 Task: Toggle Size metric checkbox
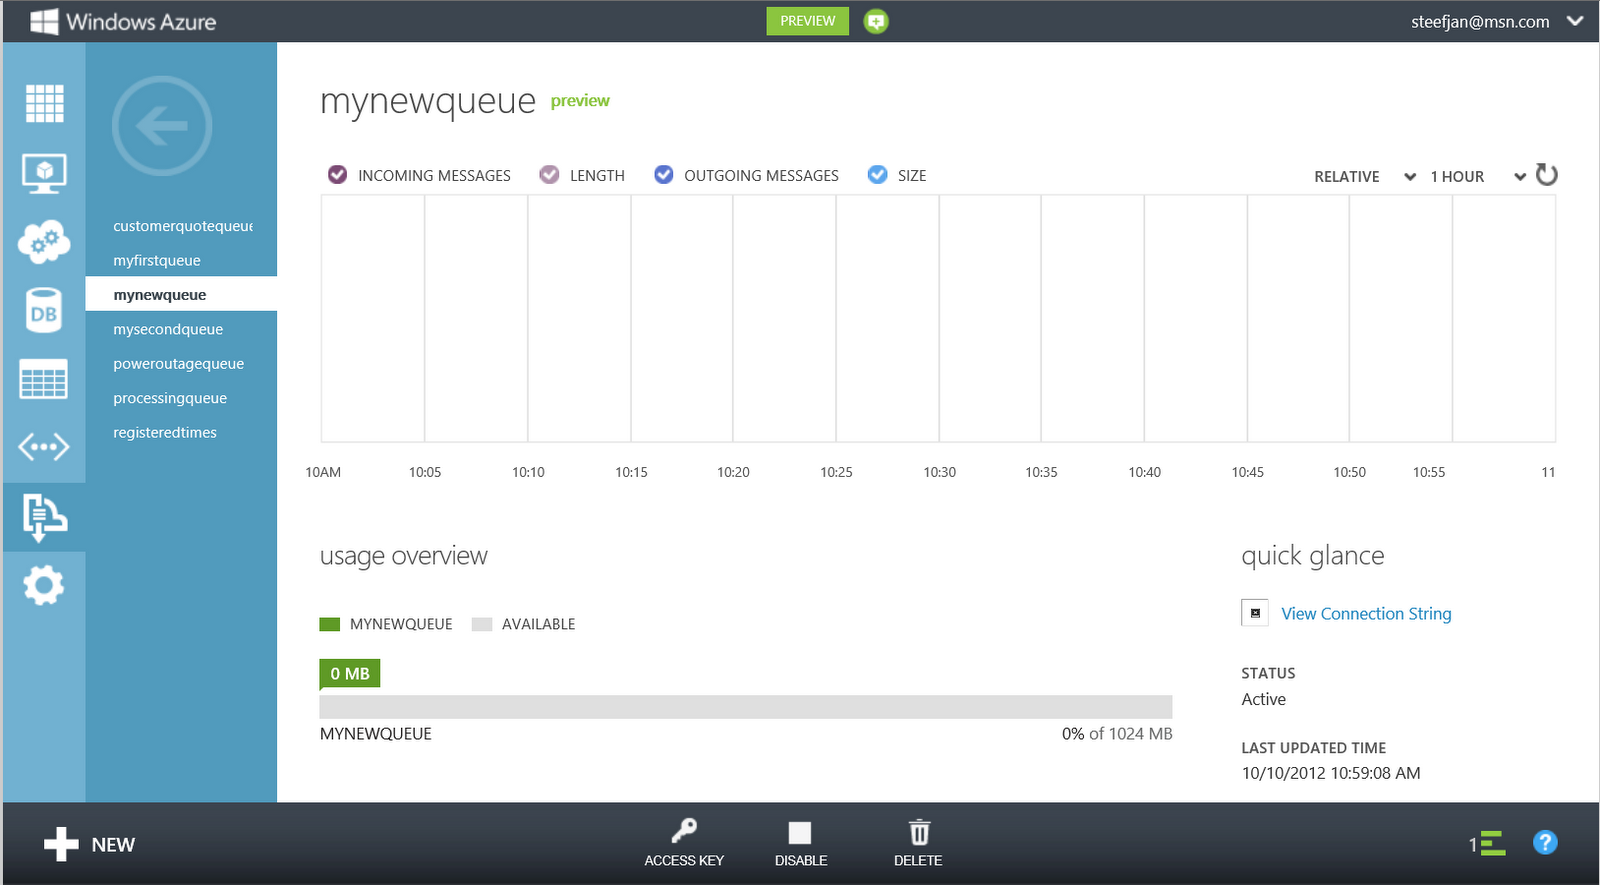tap(877, 175)
